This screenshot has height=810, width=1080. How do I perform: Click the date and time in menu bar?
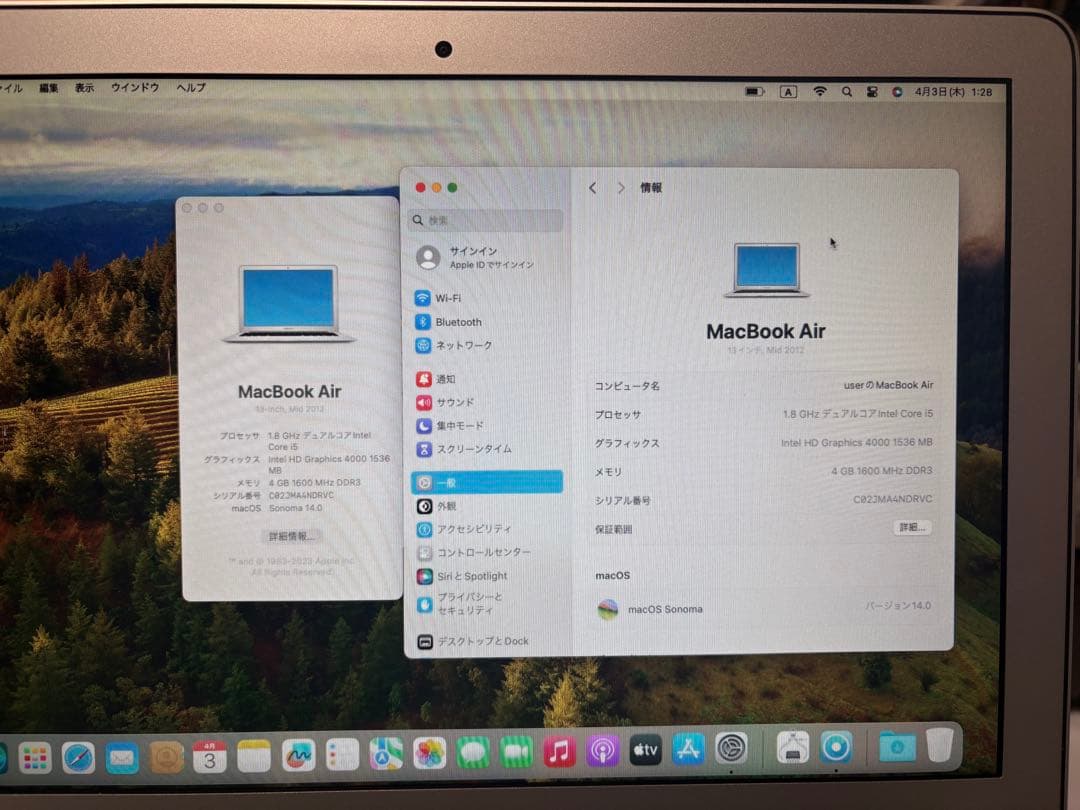(953, 92)
